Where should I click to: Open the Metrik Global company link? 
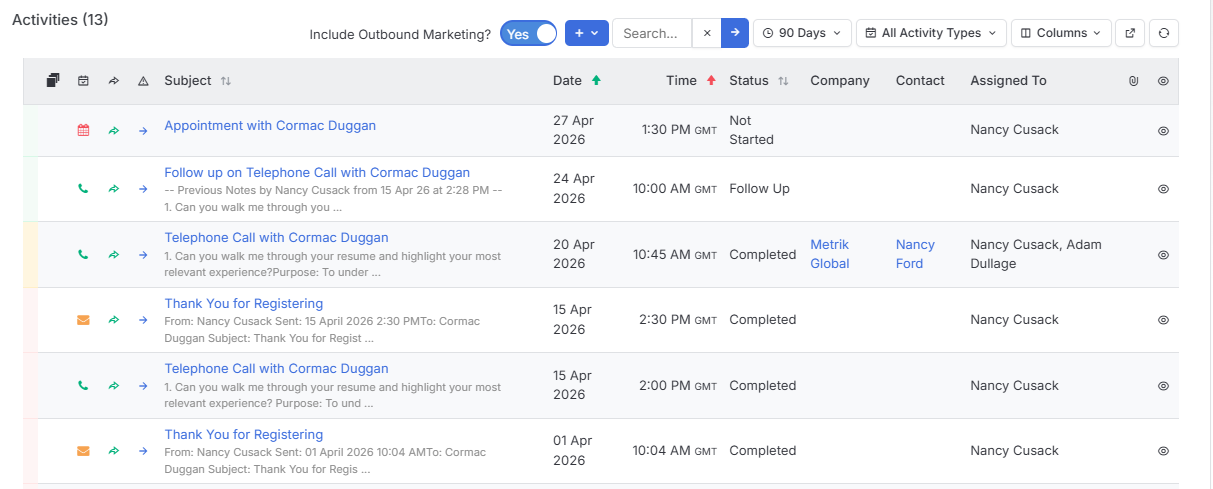pyautogui.click(x=831, y=254)
